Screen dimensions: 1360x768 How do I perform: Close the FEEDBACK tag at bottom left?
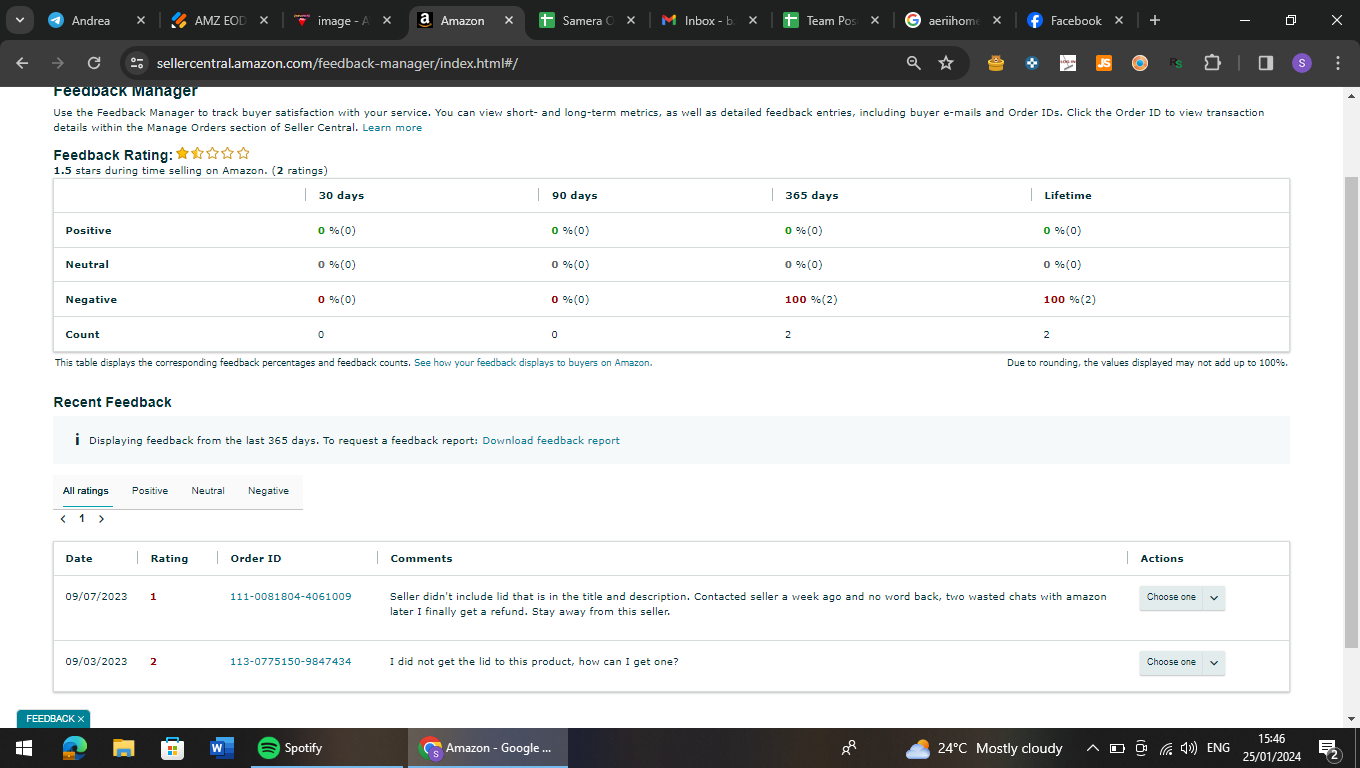coord(81,719)
